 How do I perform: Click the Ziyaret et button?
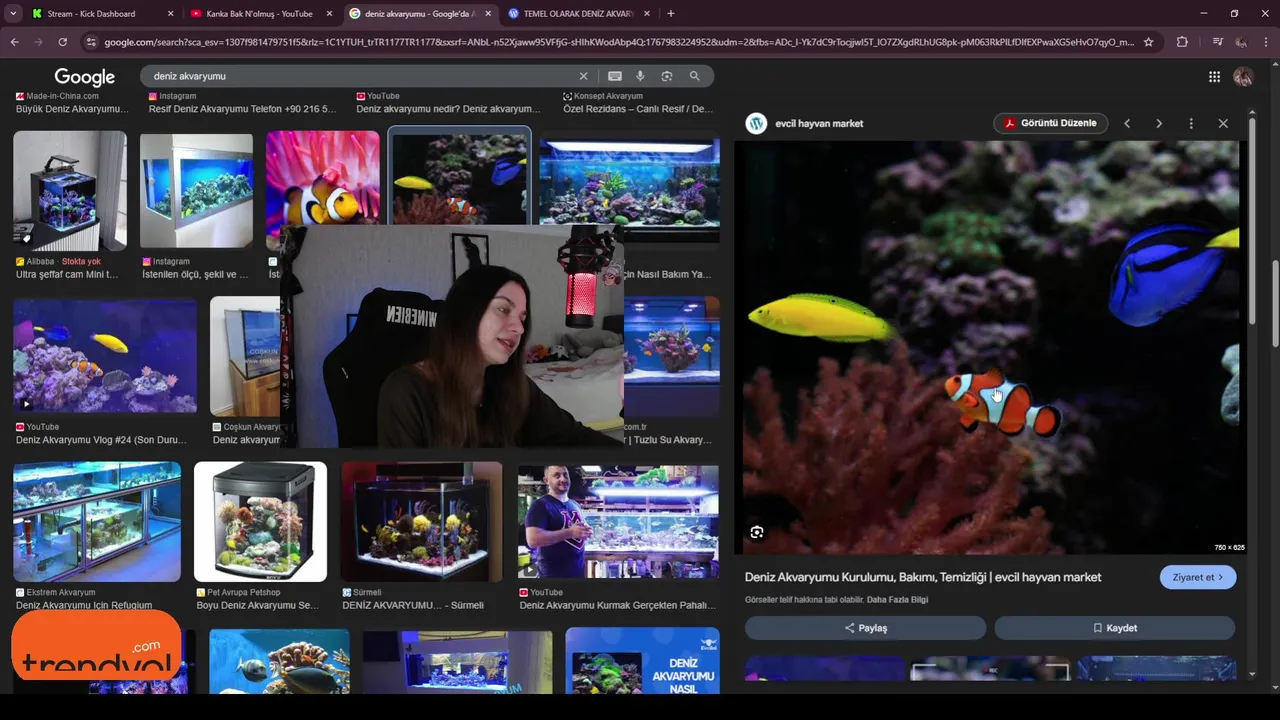[1198, 577]
